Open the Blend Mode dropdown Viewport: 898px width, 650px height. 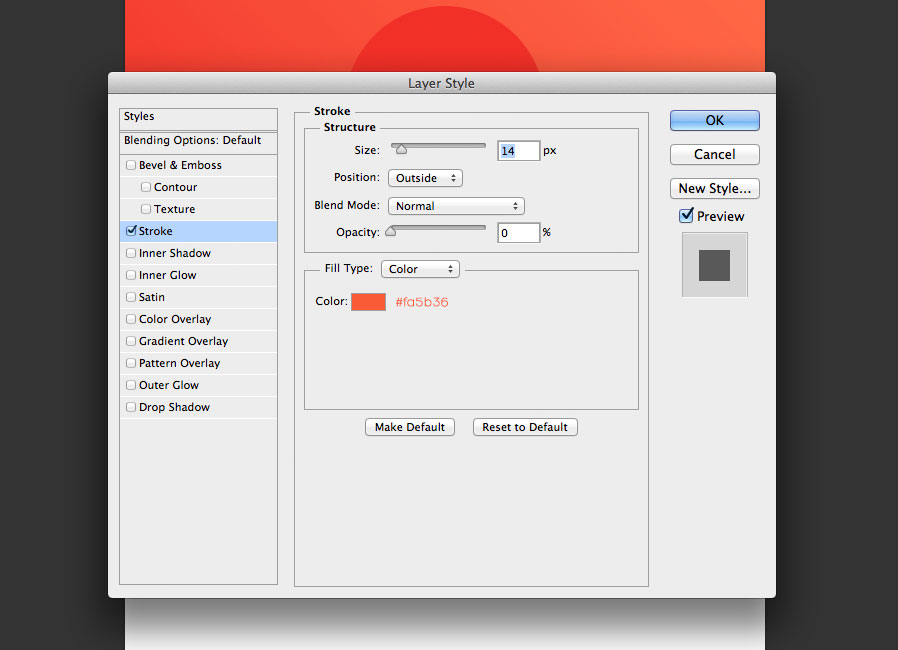(x=456, y=205)
